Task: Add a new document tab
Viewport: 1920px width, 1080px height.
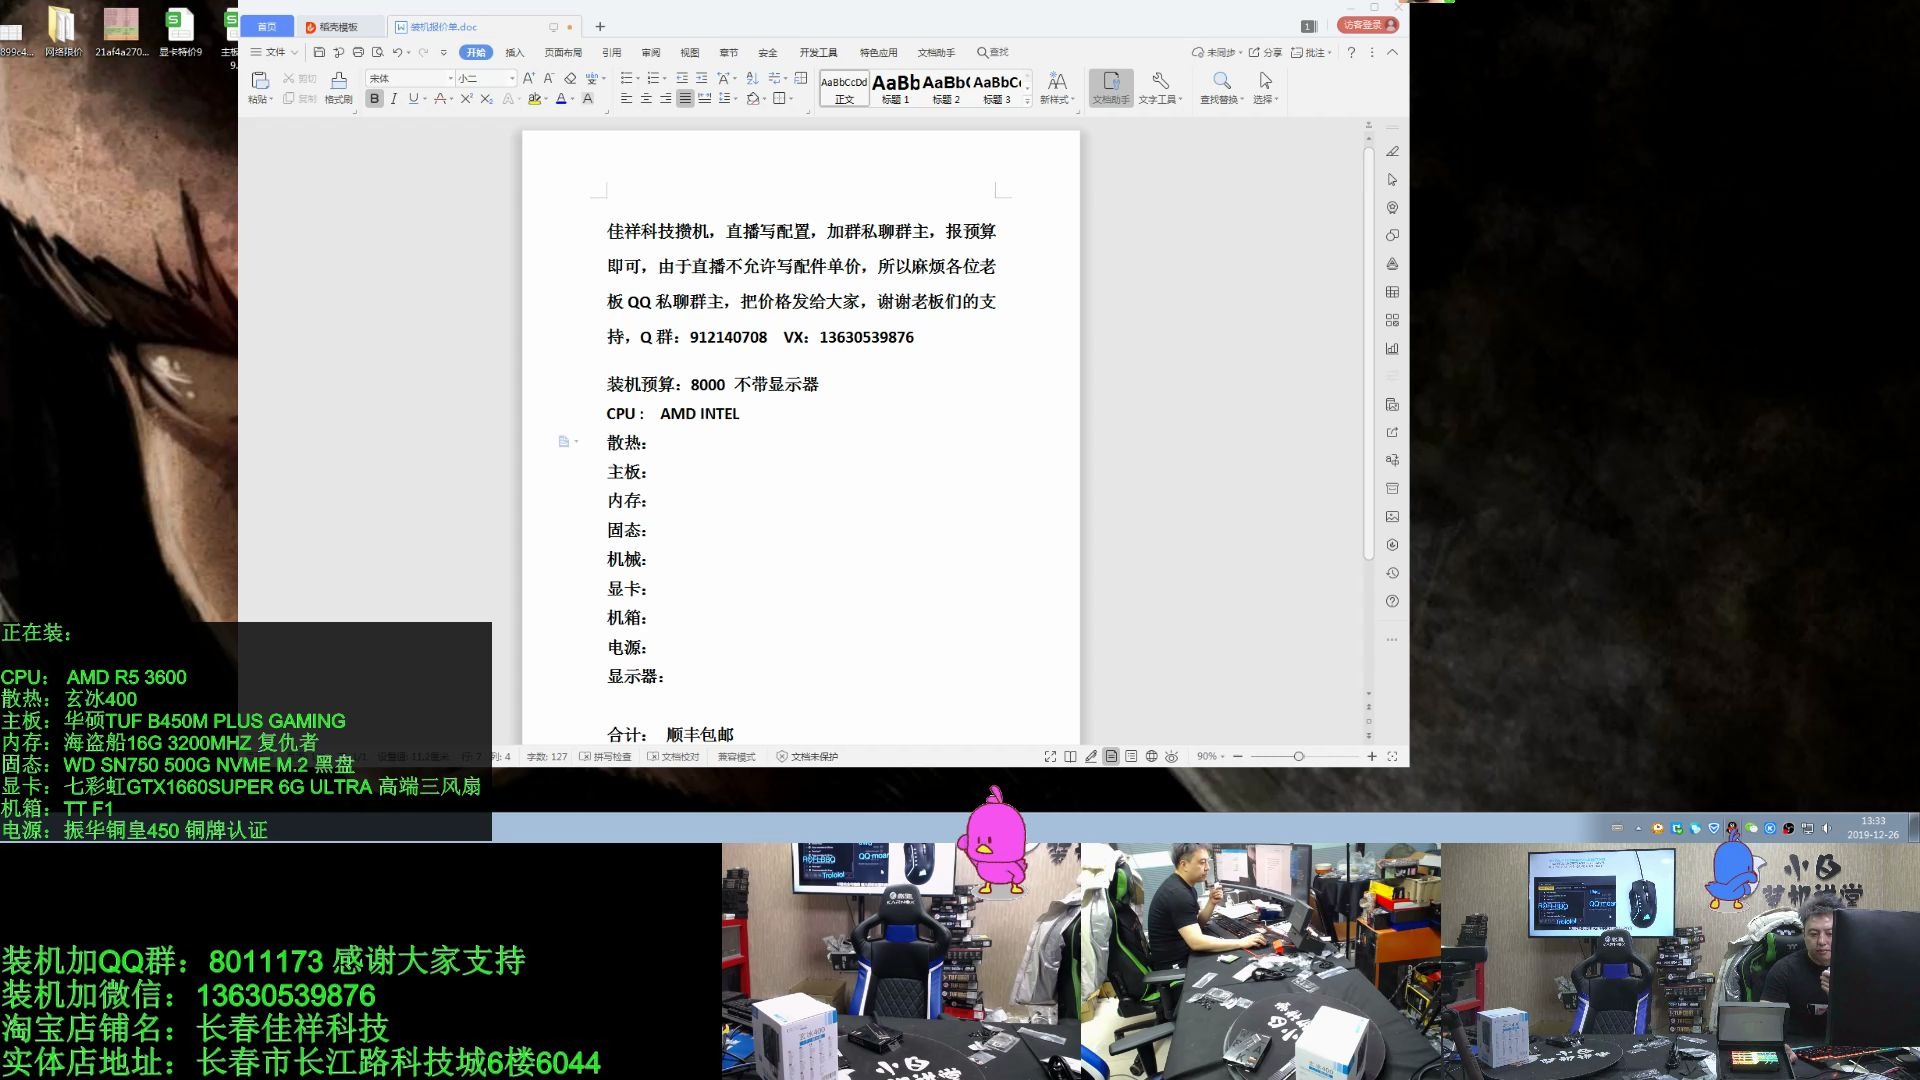Action: tap(600, 27)
